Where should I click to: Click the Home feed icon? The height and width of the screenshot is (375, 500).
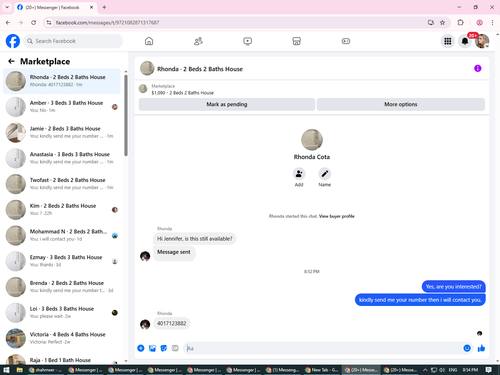(149, 41)
